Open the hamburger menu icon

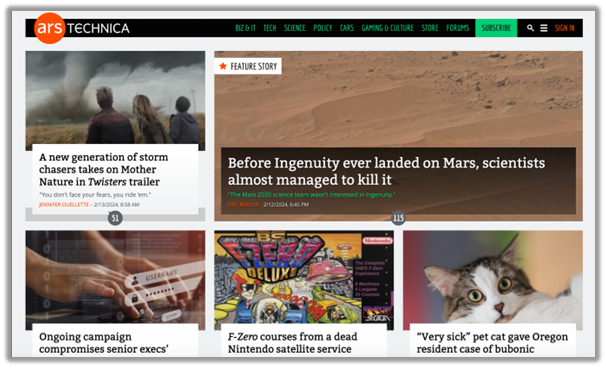[x=544, y=28]
